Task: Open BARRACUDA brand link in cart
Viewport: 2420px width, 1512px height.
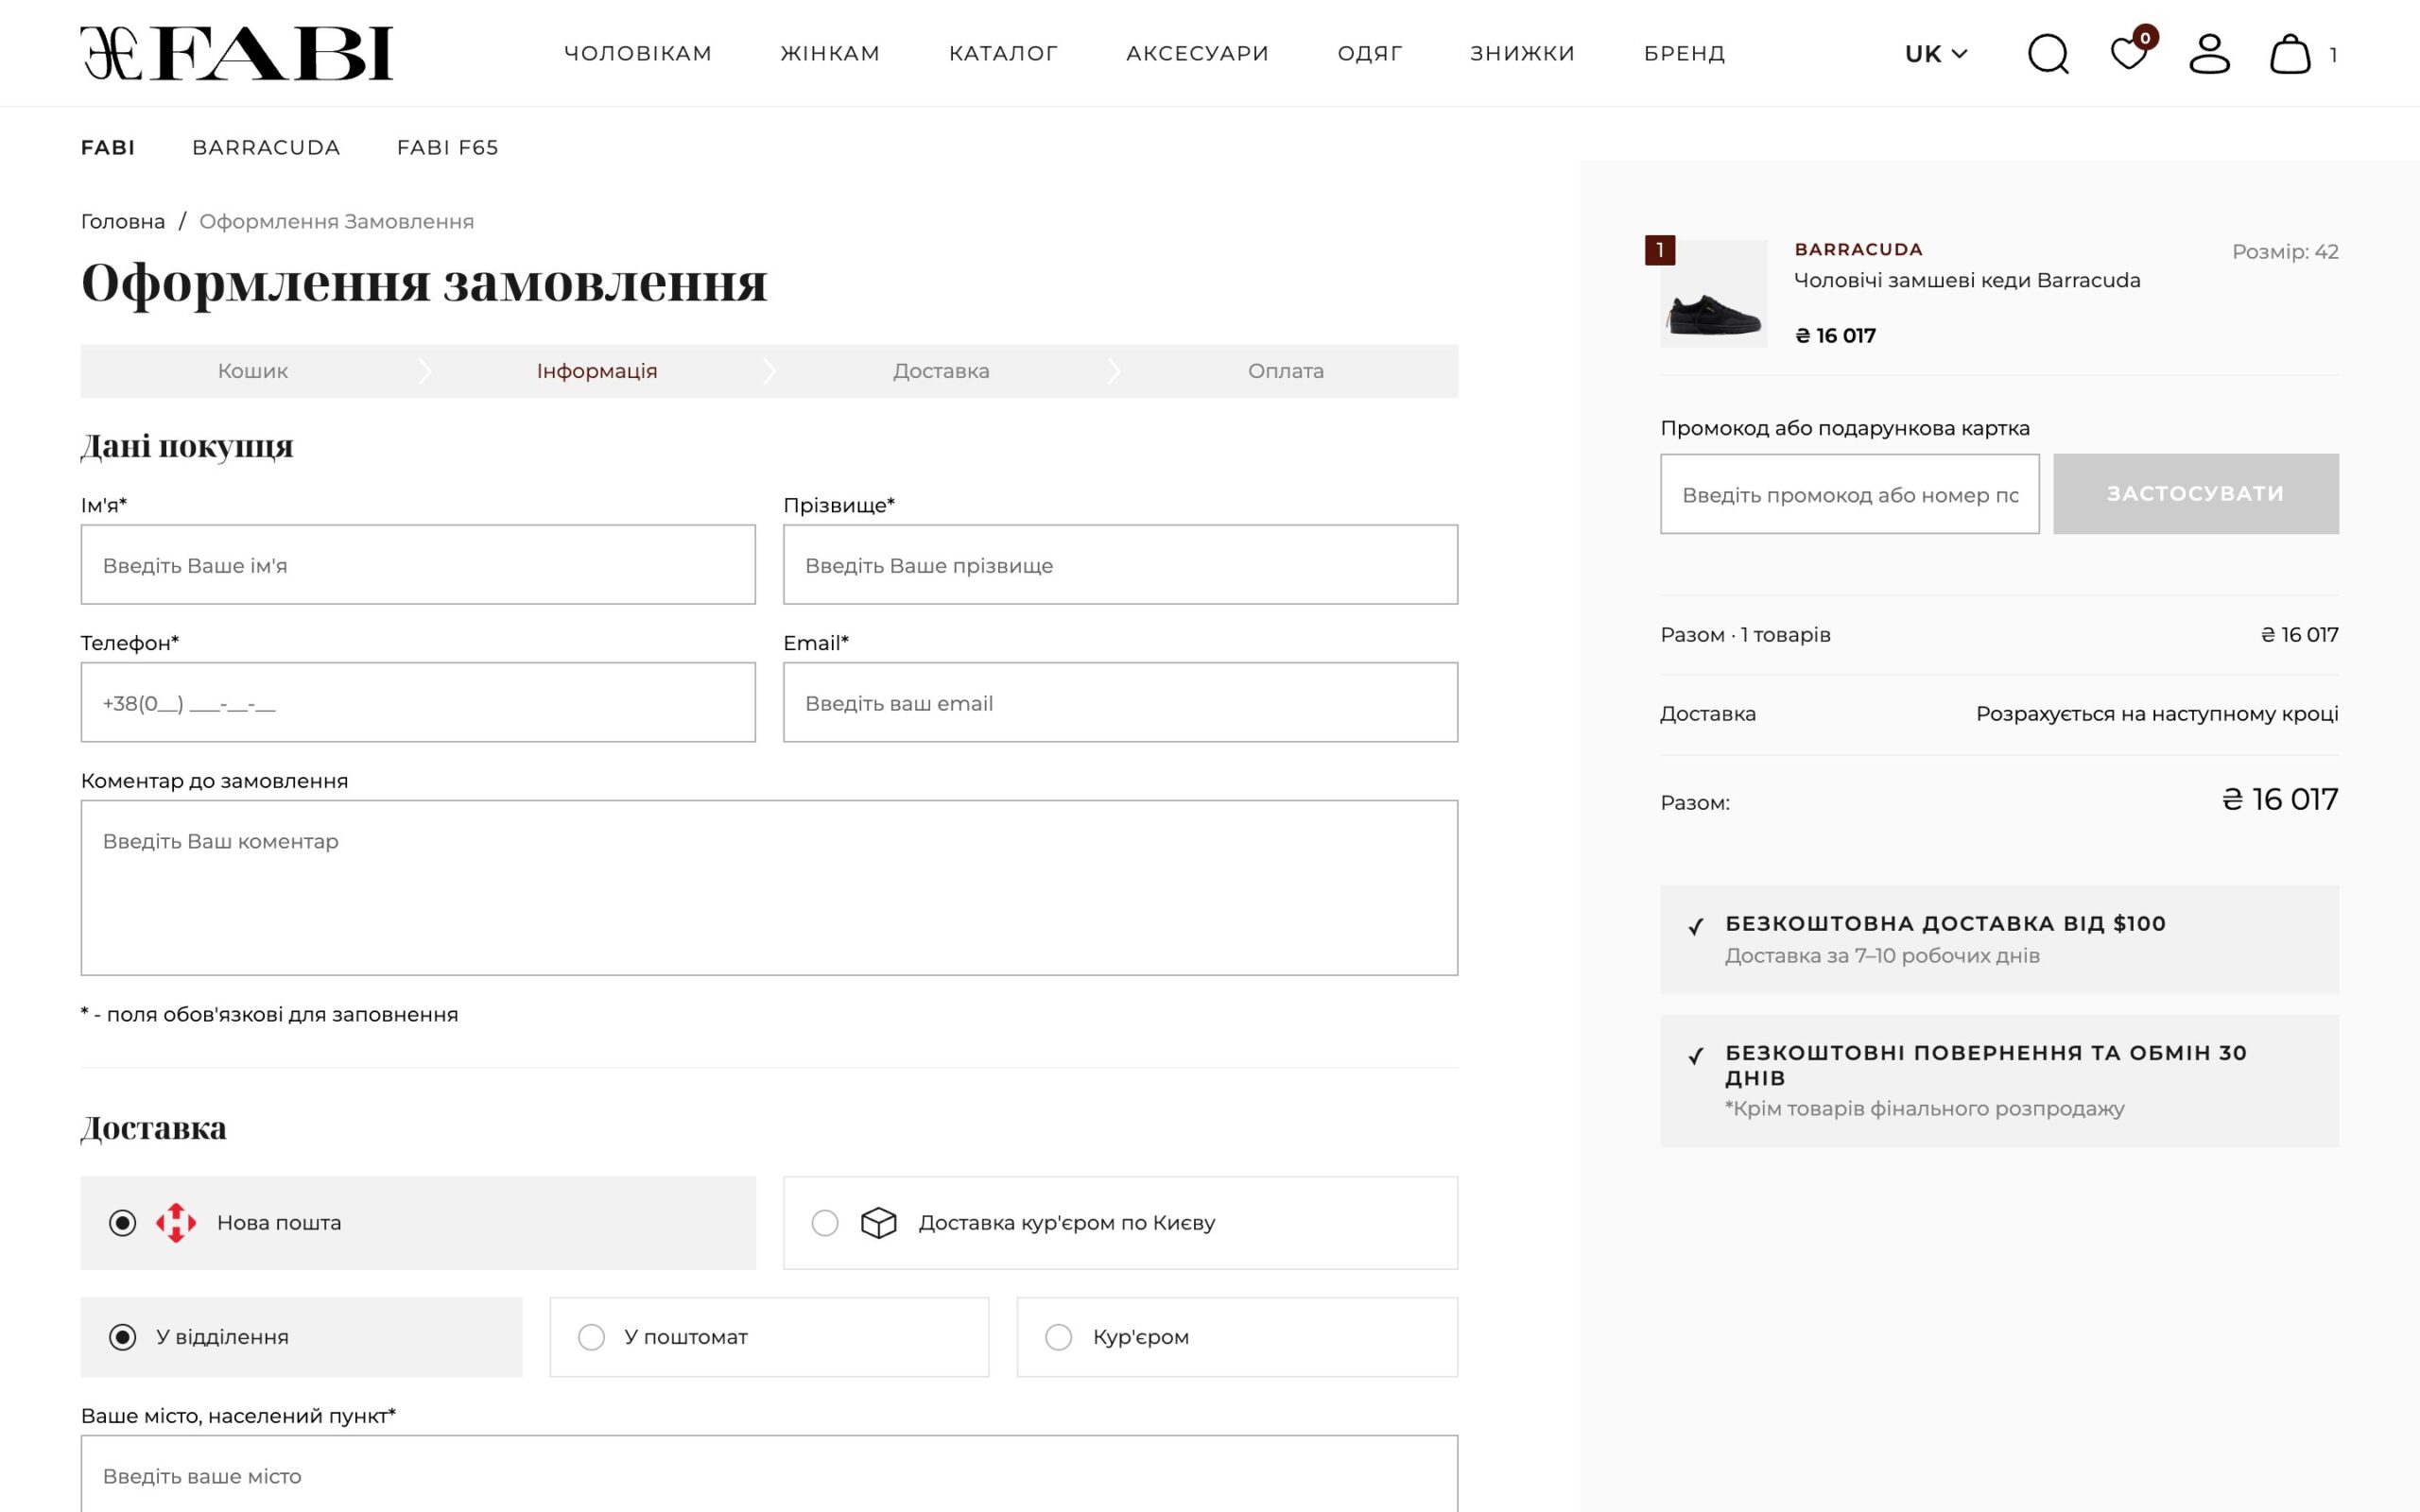Action: click(x=1858, y=249)
